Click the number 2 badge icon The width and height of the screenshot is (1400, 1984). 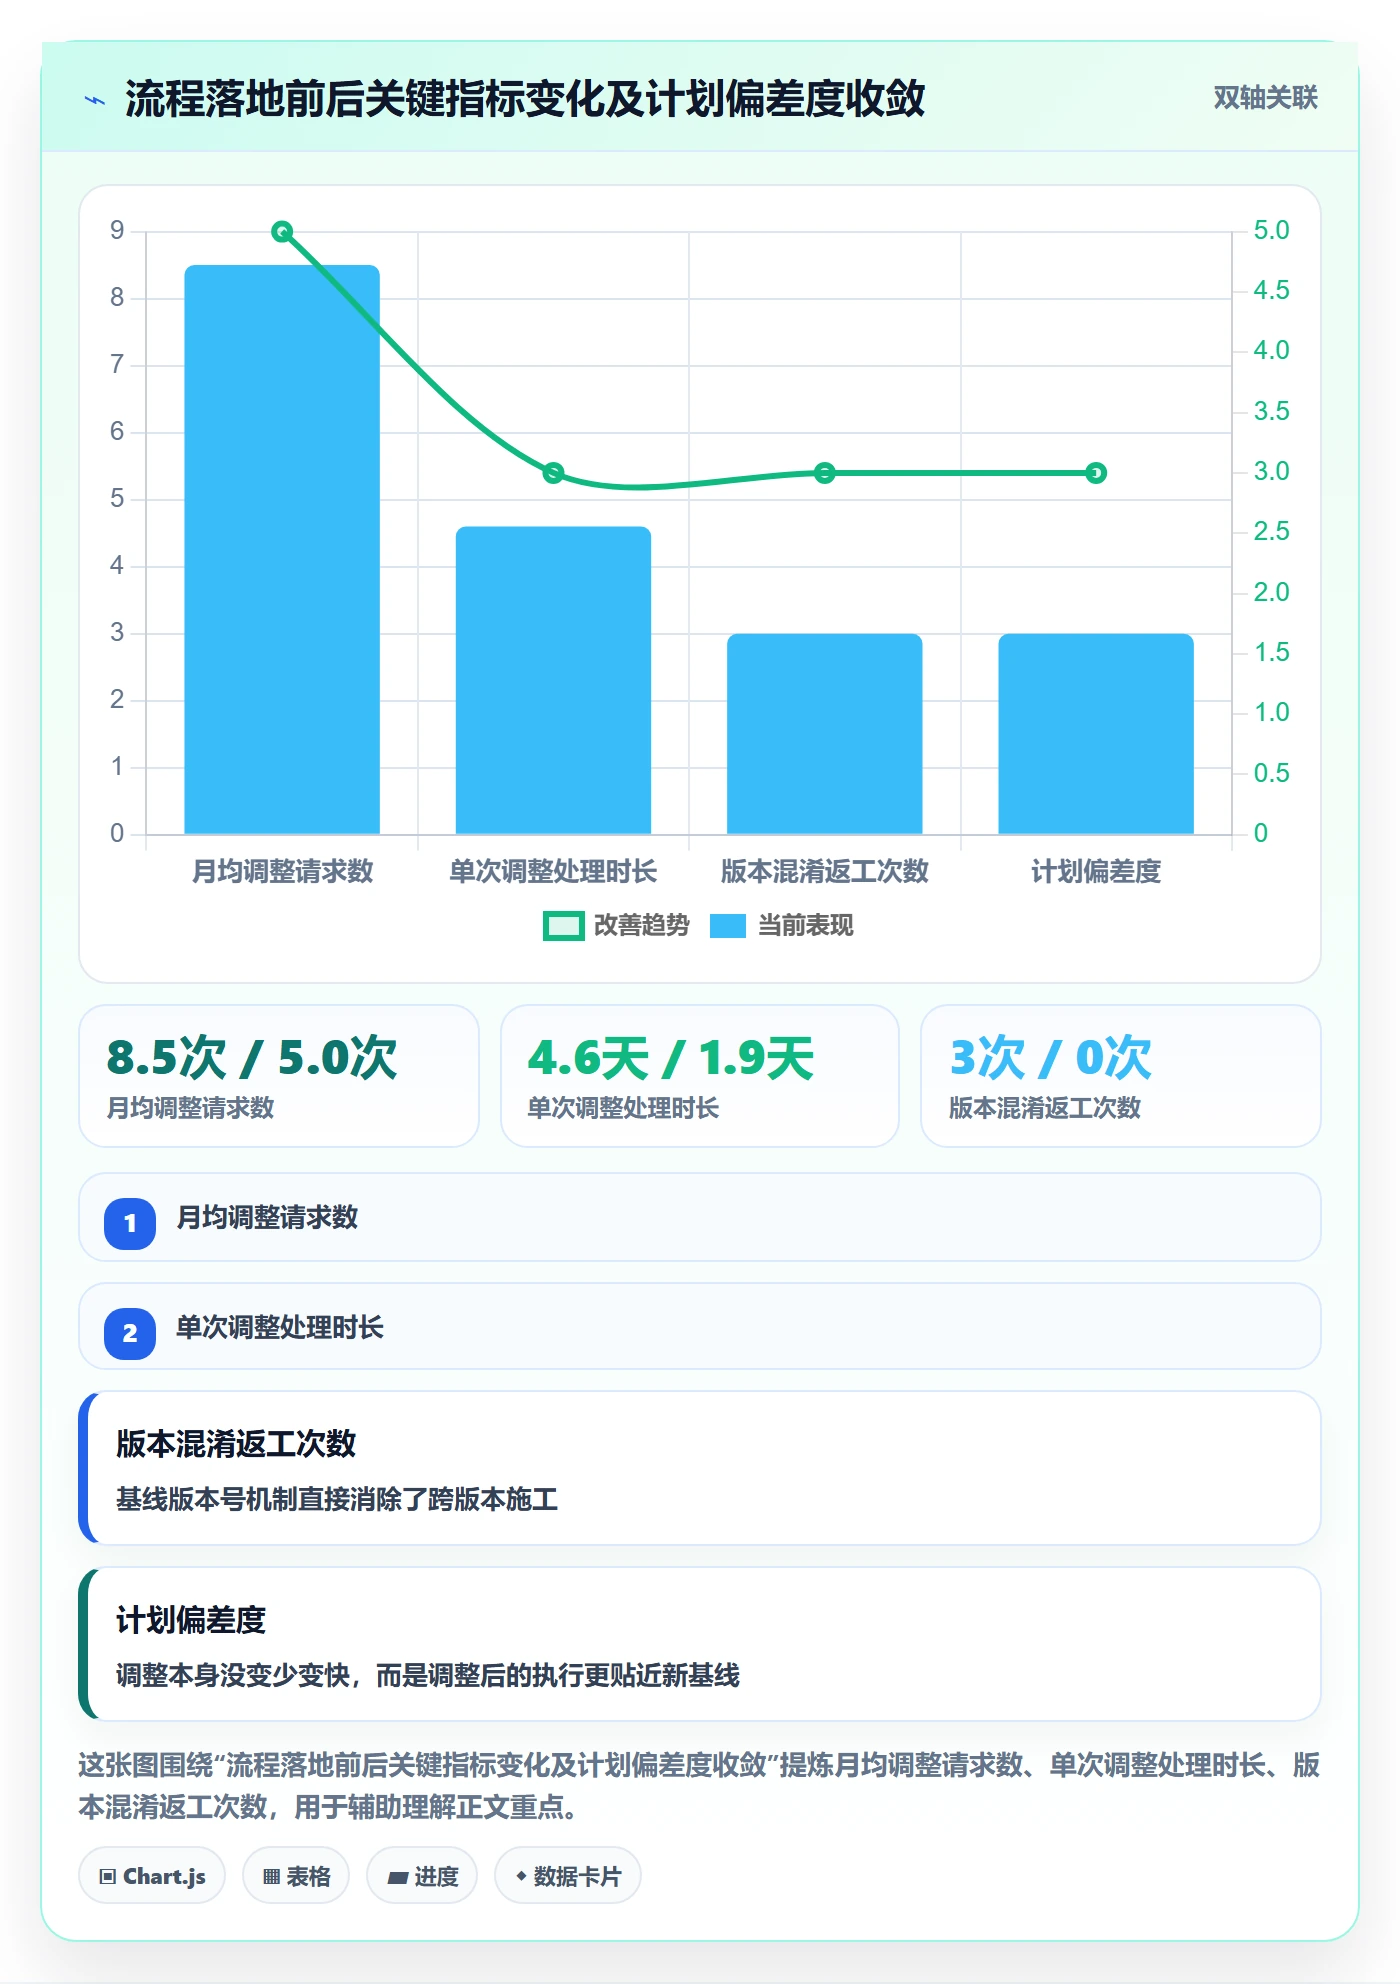coord(130,1333)
